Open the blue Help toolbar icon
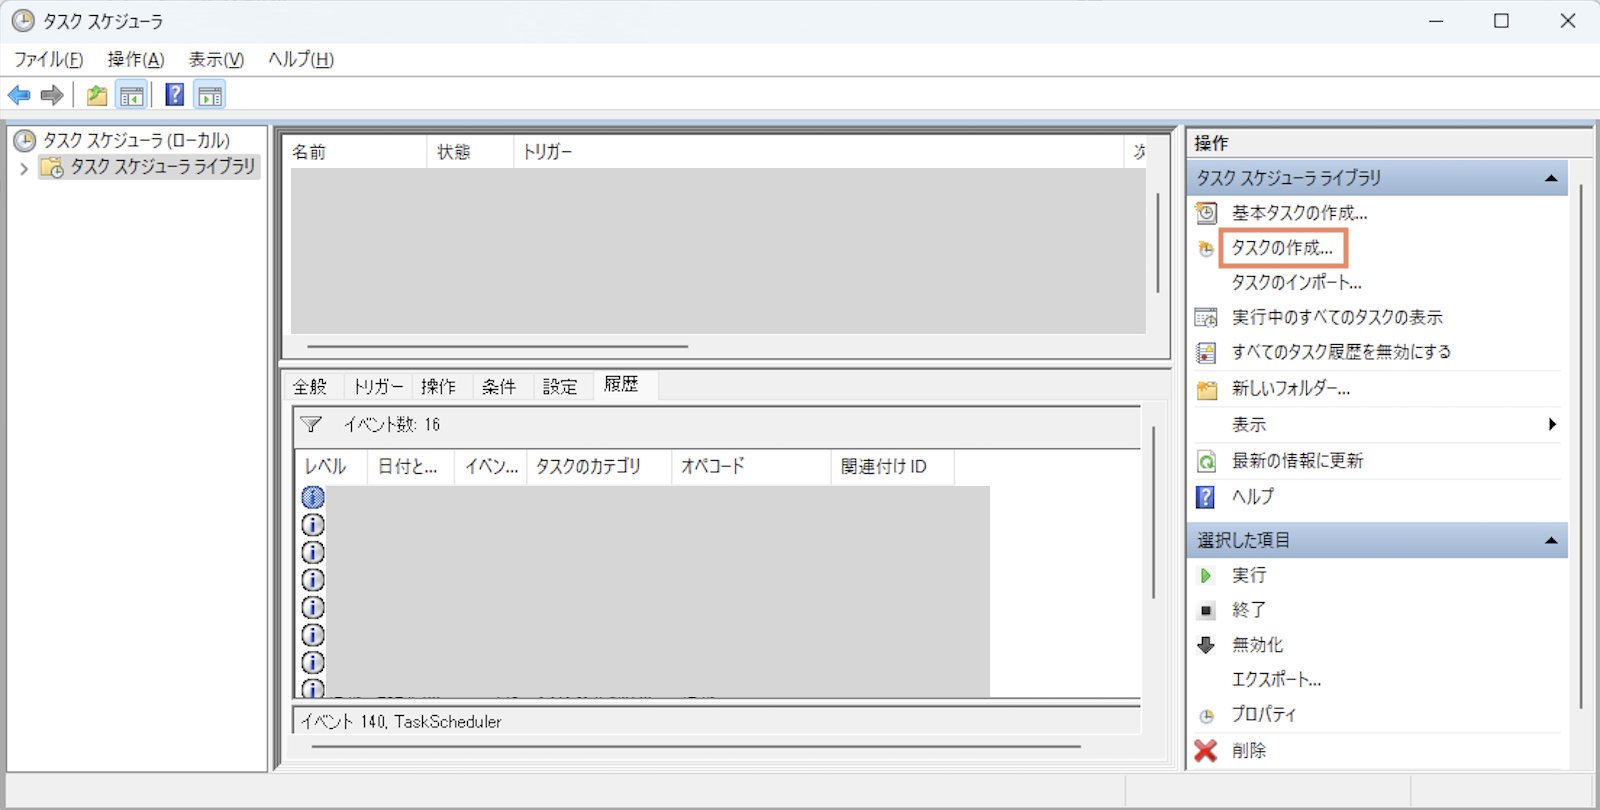Image resolution: width=1600 pixels, height=810 pixels. pos(175,95)
